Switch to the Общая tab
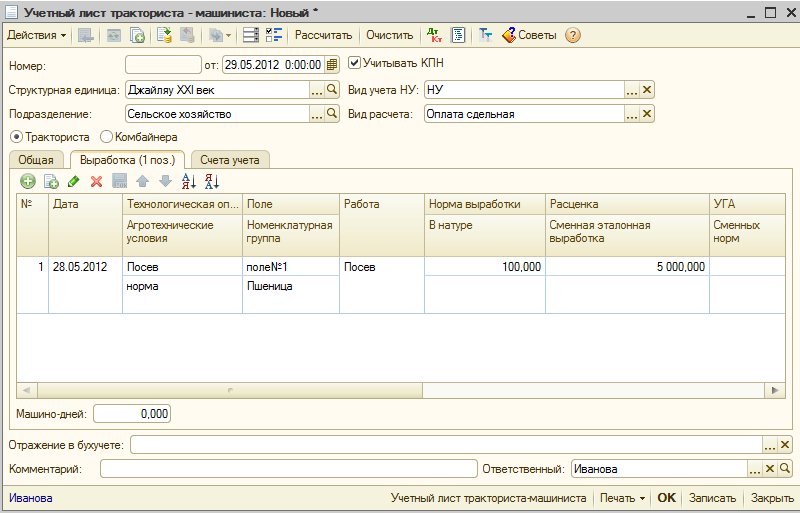 tap(36, 160)
